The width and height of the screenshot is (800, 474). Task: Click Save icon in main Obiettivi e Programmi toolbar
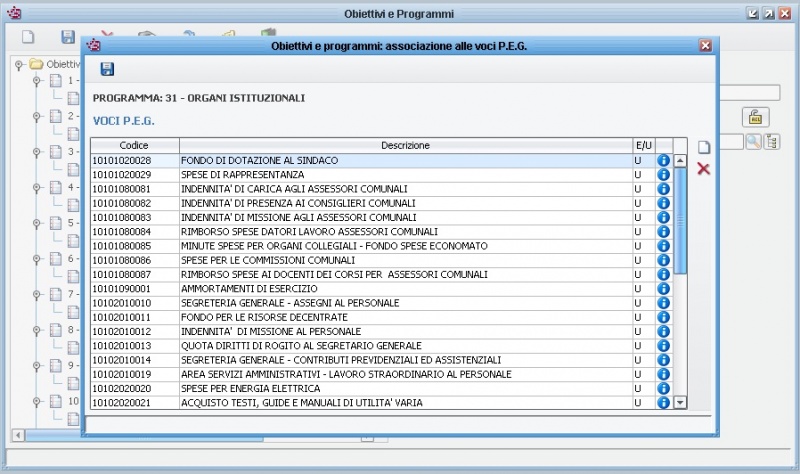pos(68,36)
